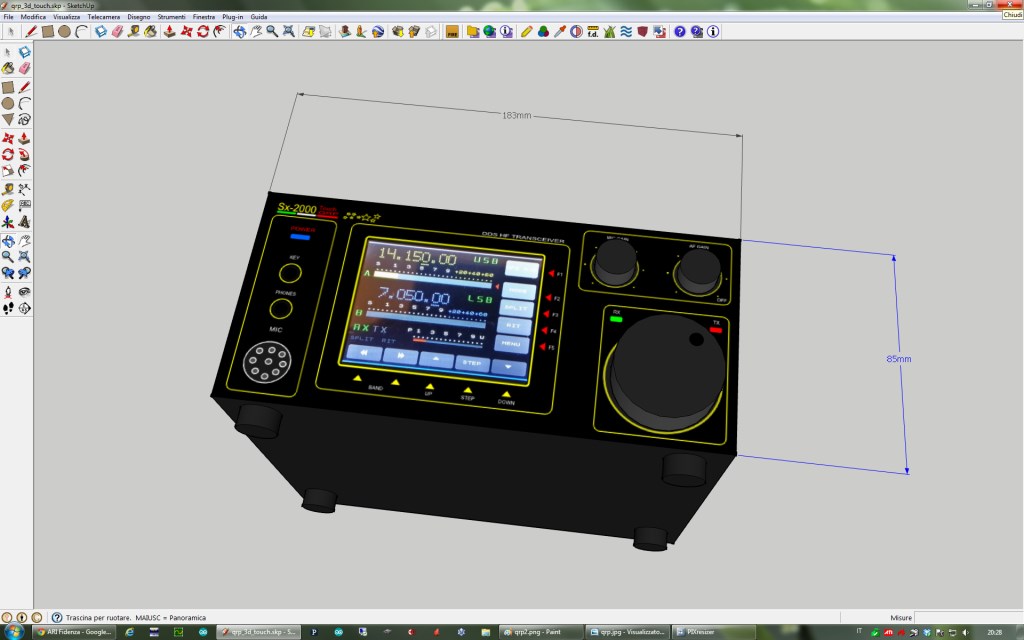Screen dimensions: 1024x640
Task: Click the question mark icon in status bar
Action: [x=57, y=618]
